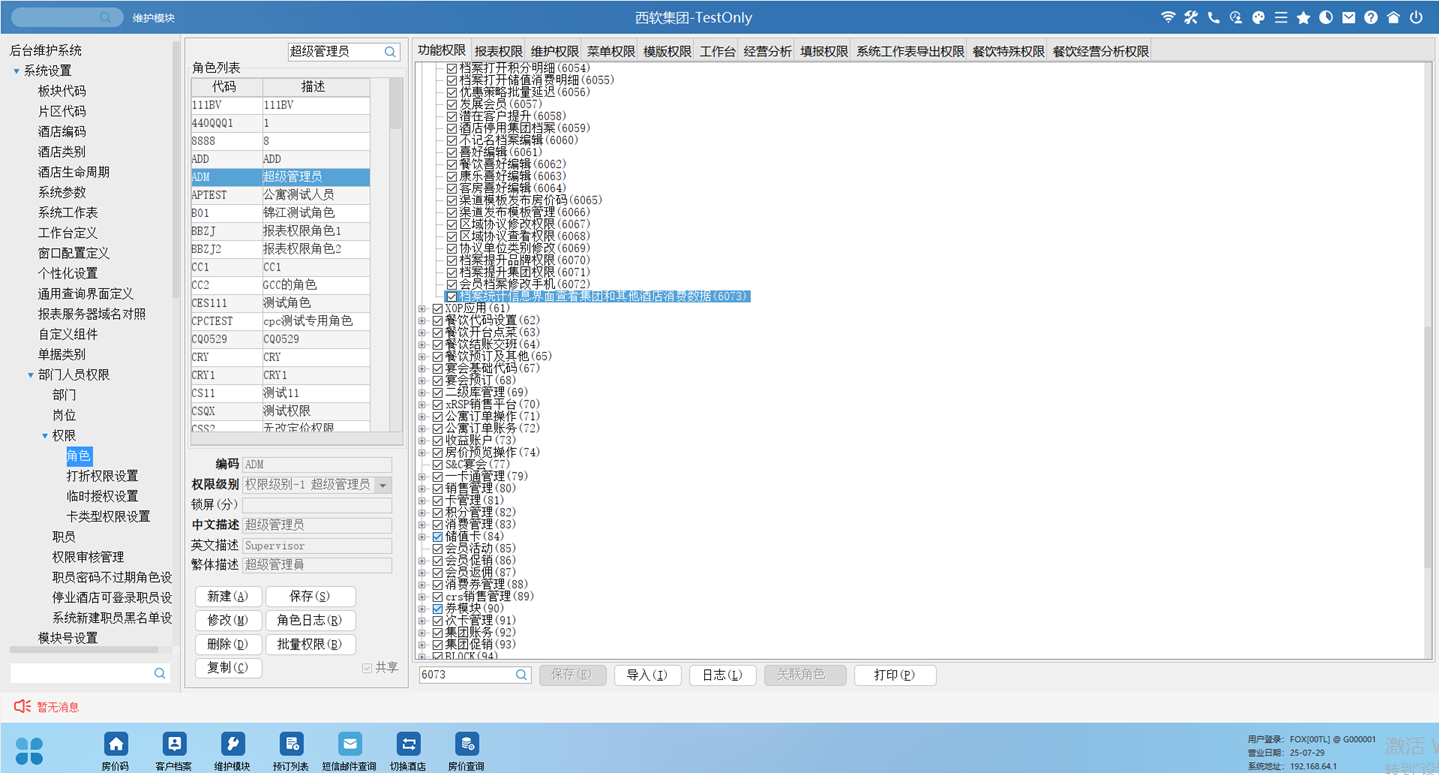Screen dimensions: 1439x775
Task: Open the 权限级别 dropdown arrow
Action: pyautogui.click(x=382, y=485)
